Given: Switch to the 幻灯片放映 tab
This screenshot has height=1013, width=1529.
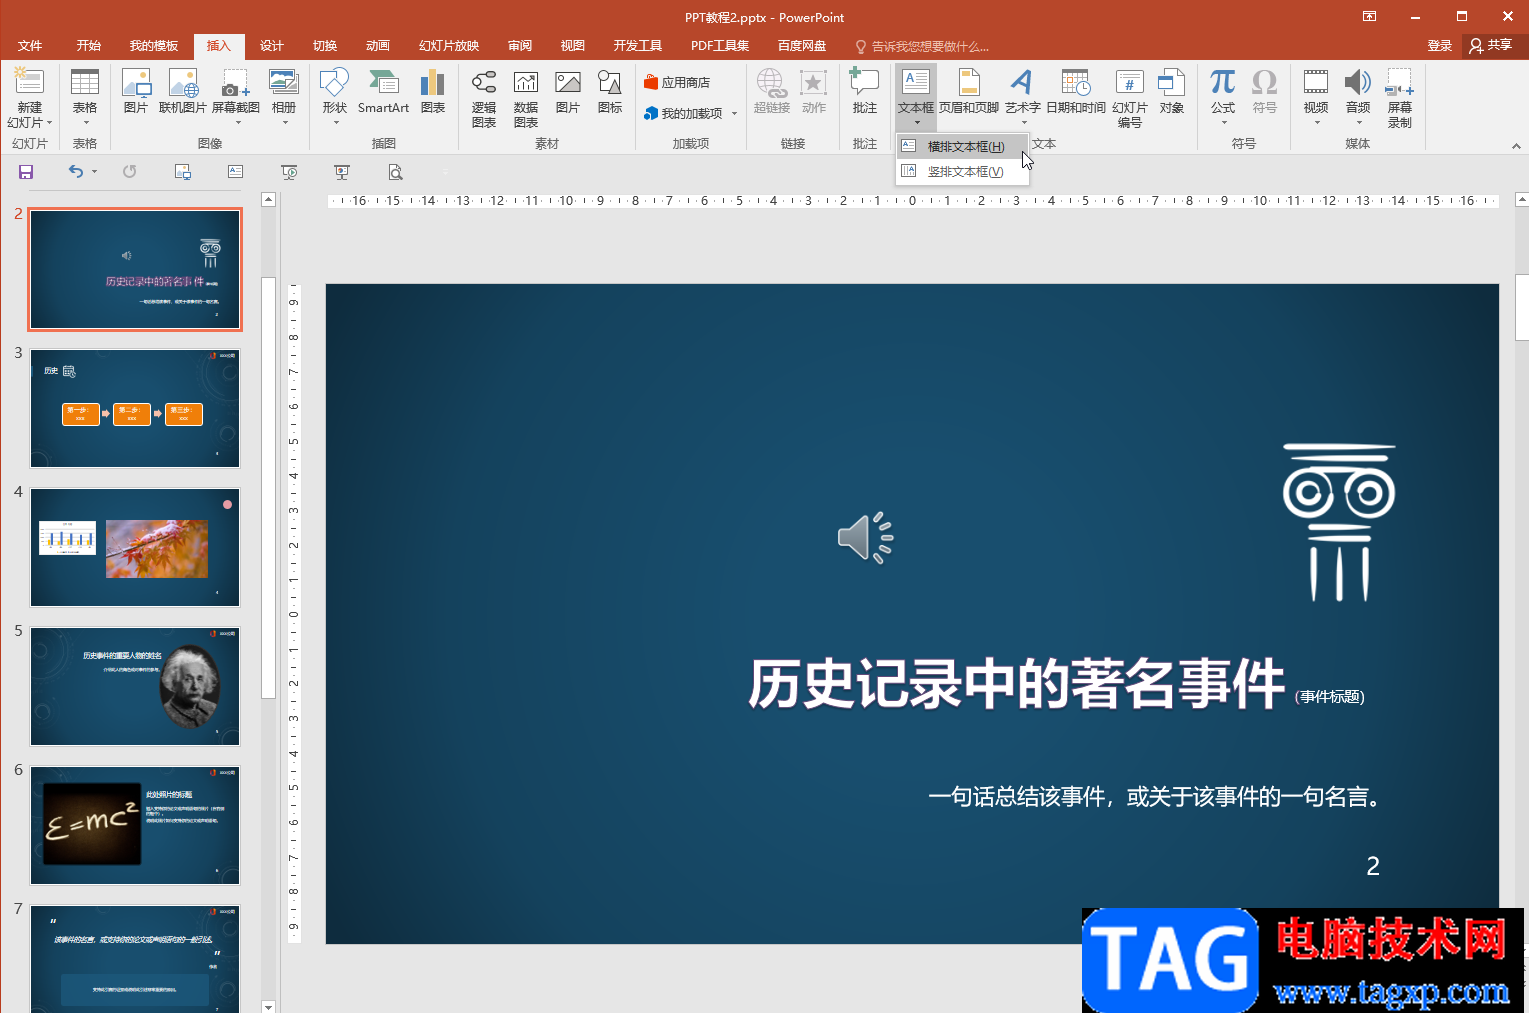Looking at the screenshot, I should [449, 46].
